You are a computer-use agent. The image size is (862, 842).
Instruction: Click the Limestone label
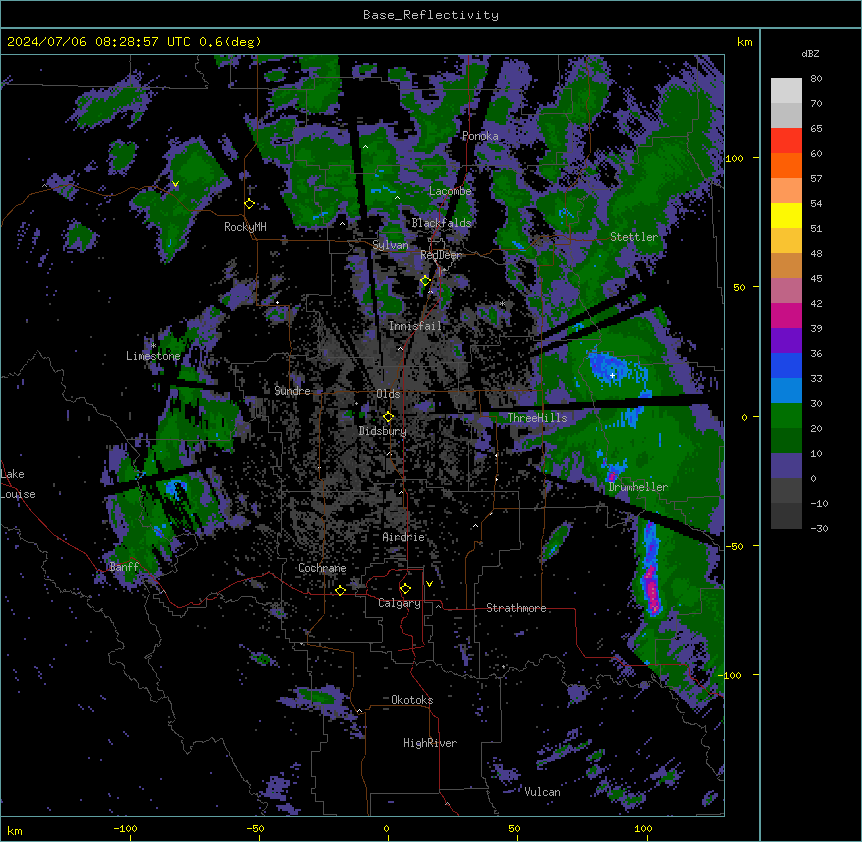153,356
